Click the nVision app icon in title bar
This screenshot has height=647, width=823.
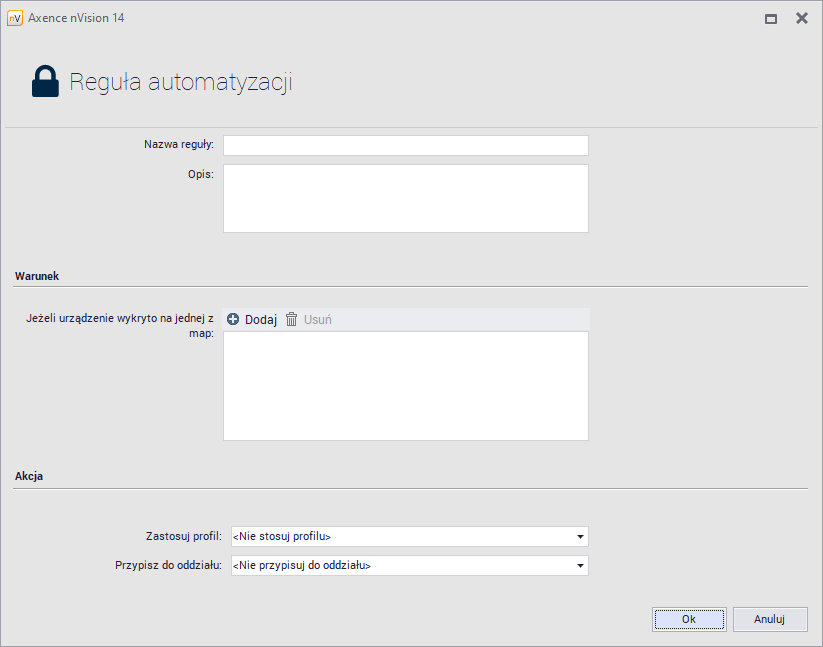14,18
